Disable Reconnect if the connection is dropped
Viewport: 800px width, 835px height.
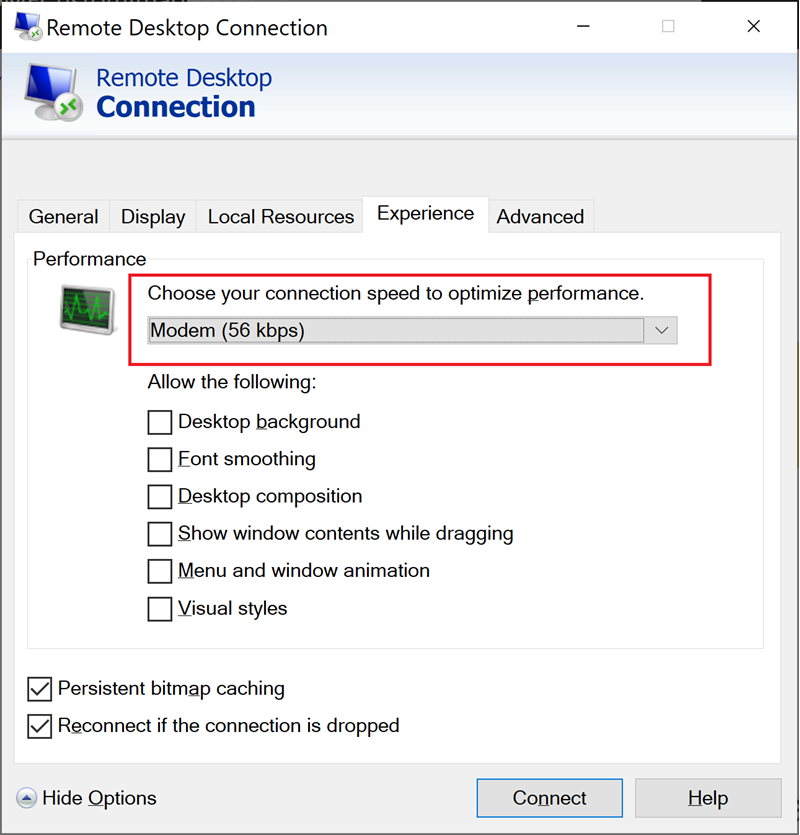(x=39, y=725)
